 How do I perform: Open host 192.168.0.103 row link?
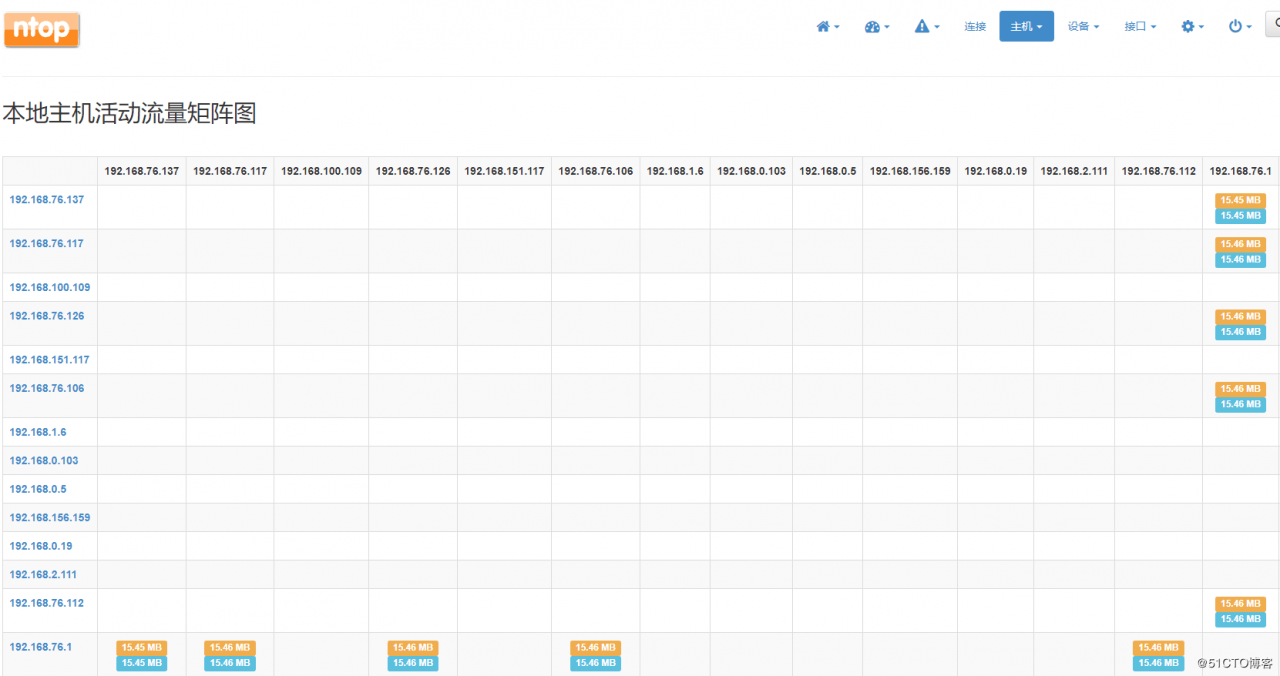(x=44, y=461)
